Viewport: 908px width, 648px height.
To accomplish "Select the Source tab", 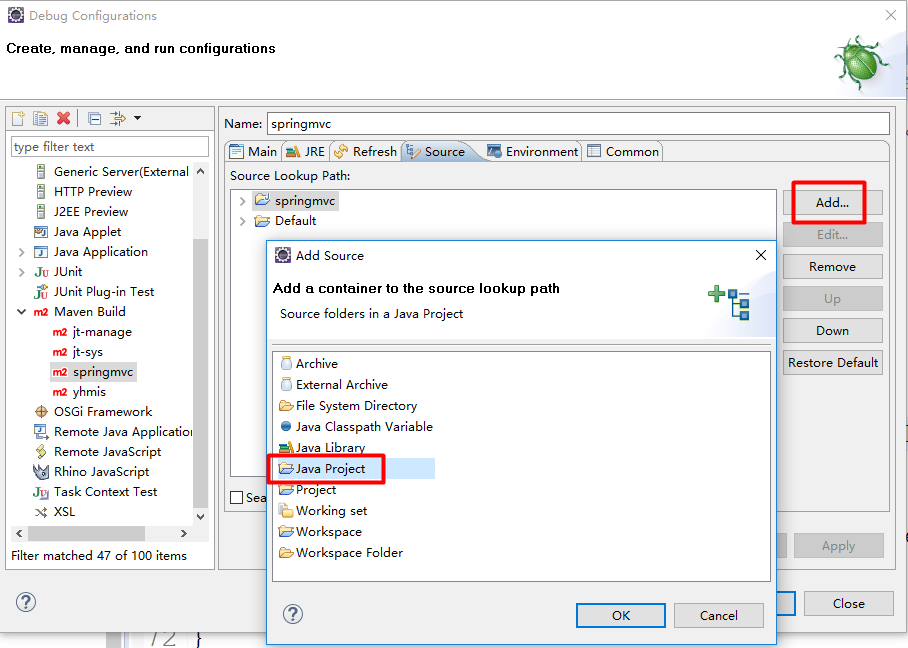I will (x=437, y=152).
